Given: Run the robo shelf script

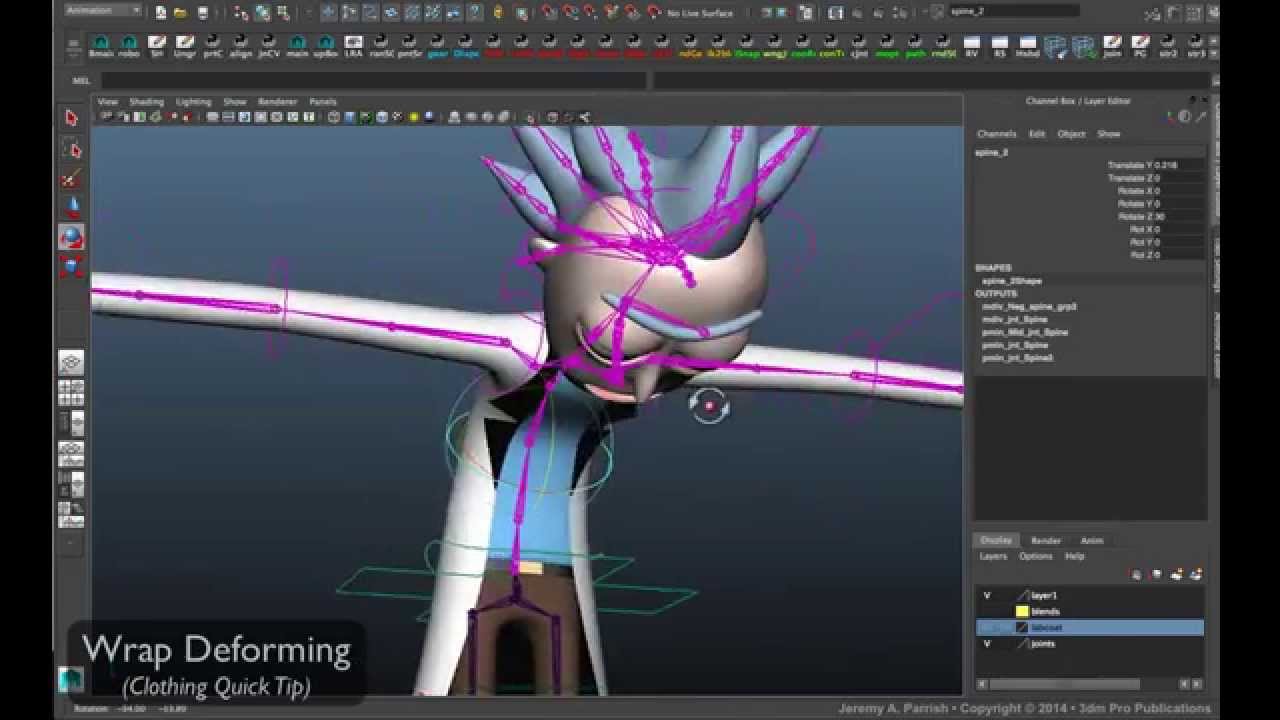Looking at the screenshot, I should (129, 46).
